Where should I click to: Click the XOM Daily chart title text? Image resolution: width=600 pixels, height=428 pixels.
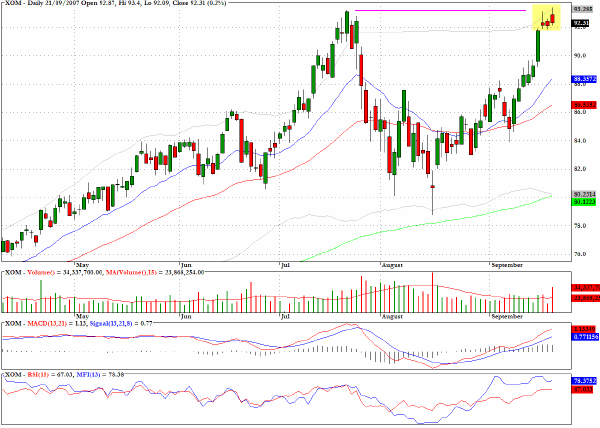(115, 3)
